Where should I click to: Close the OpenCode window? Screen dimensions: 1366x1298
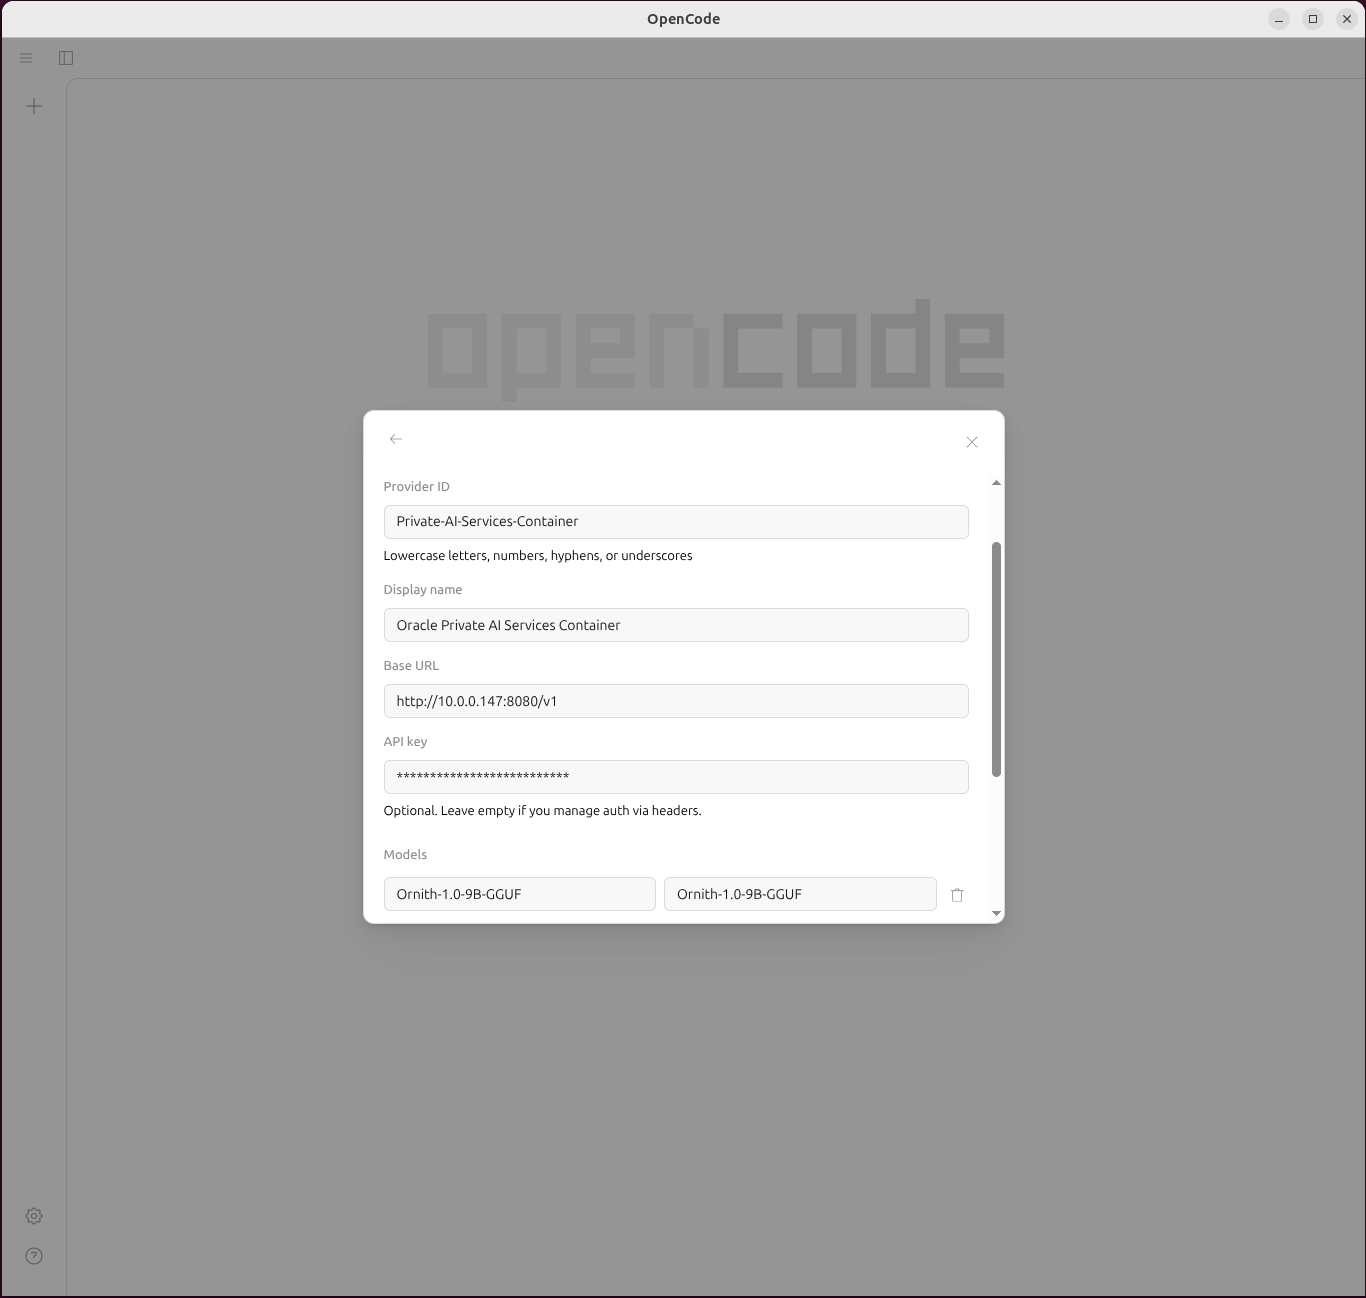(1347, 19)
